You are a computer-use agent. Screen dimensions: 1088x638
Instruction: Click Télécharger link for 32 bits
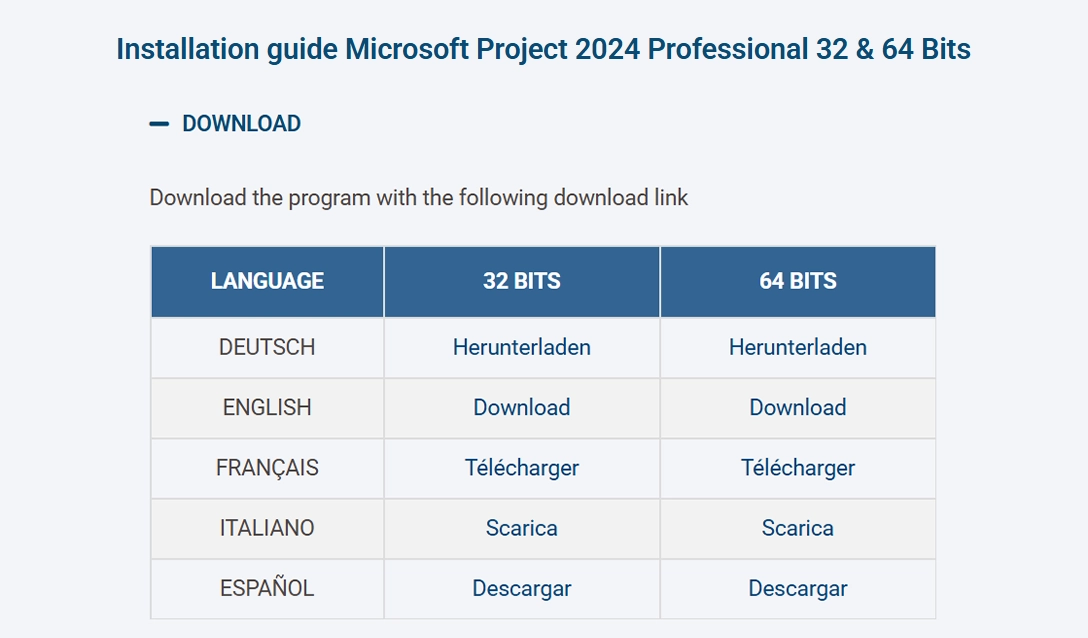pos(521,467)
